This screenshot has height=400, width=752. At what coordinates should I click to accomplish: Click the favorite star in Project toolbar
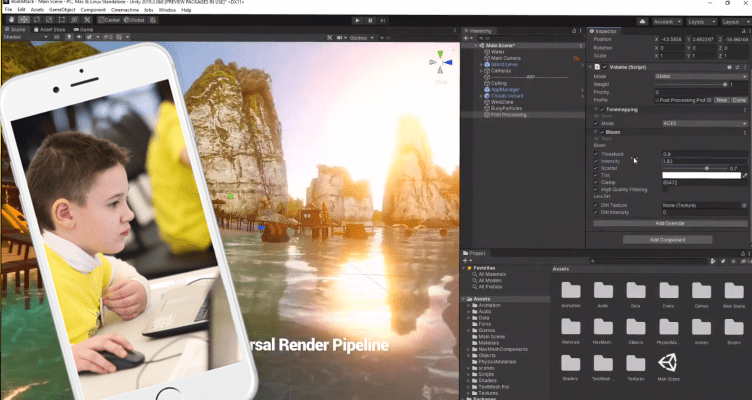point(733,261)
